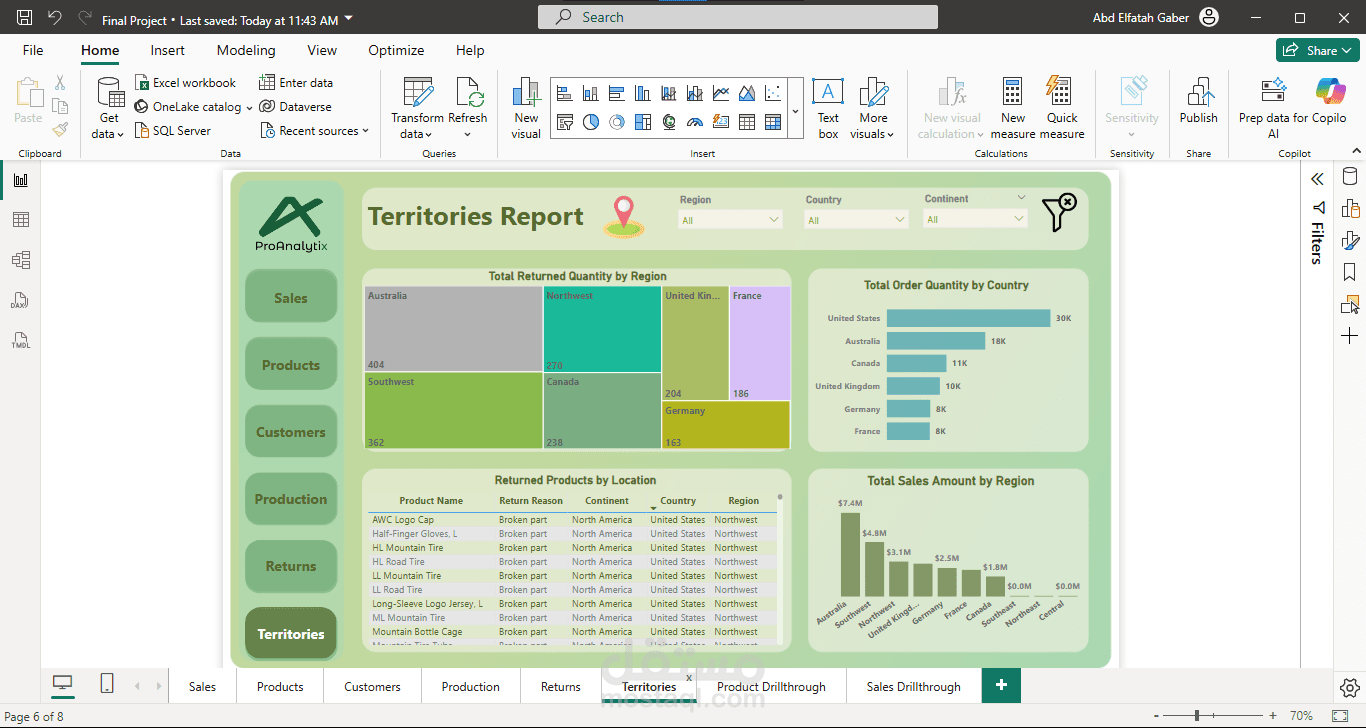Click the Transform data icon
Image resolution: width=1366 pixels, height=728 pixels.
(x=417, y=93)
